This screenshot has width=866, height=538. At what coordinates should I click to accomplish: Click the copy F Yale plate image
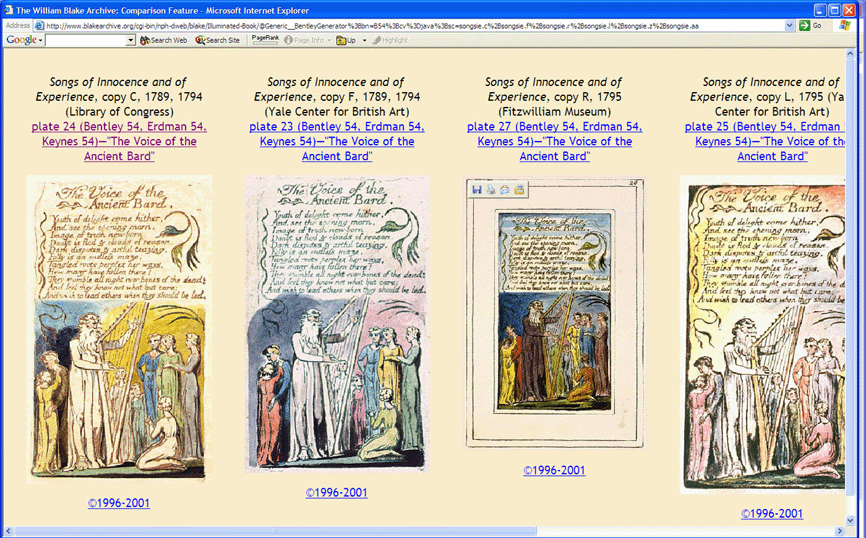(x=337, y=324)
